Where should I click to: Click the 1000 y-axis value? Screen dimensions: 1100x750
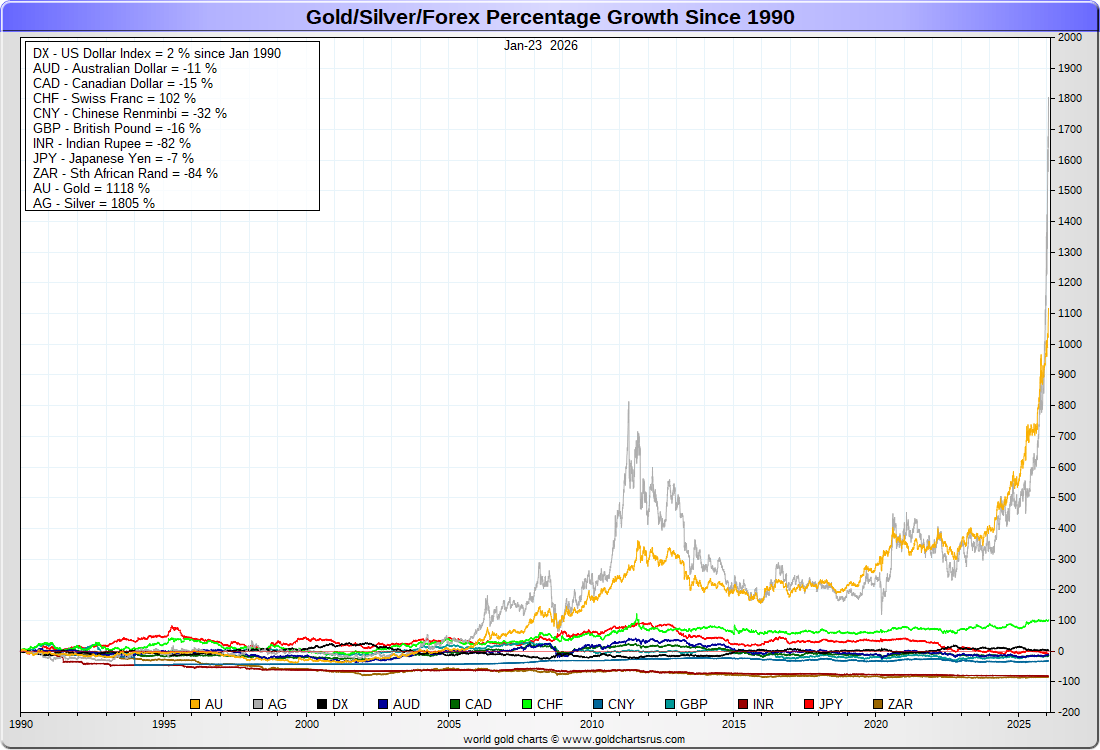click(1070, 344)
